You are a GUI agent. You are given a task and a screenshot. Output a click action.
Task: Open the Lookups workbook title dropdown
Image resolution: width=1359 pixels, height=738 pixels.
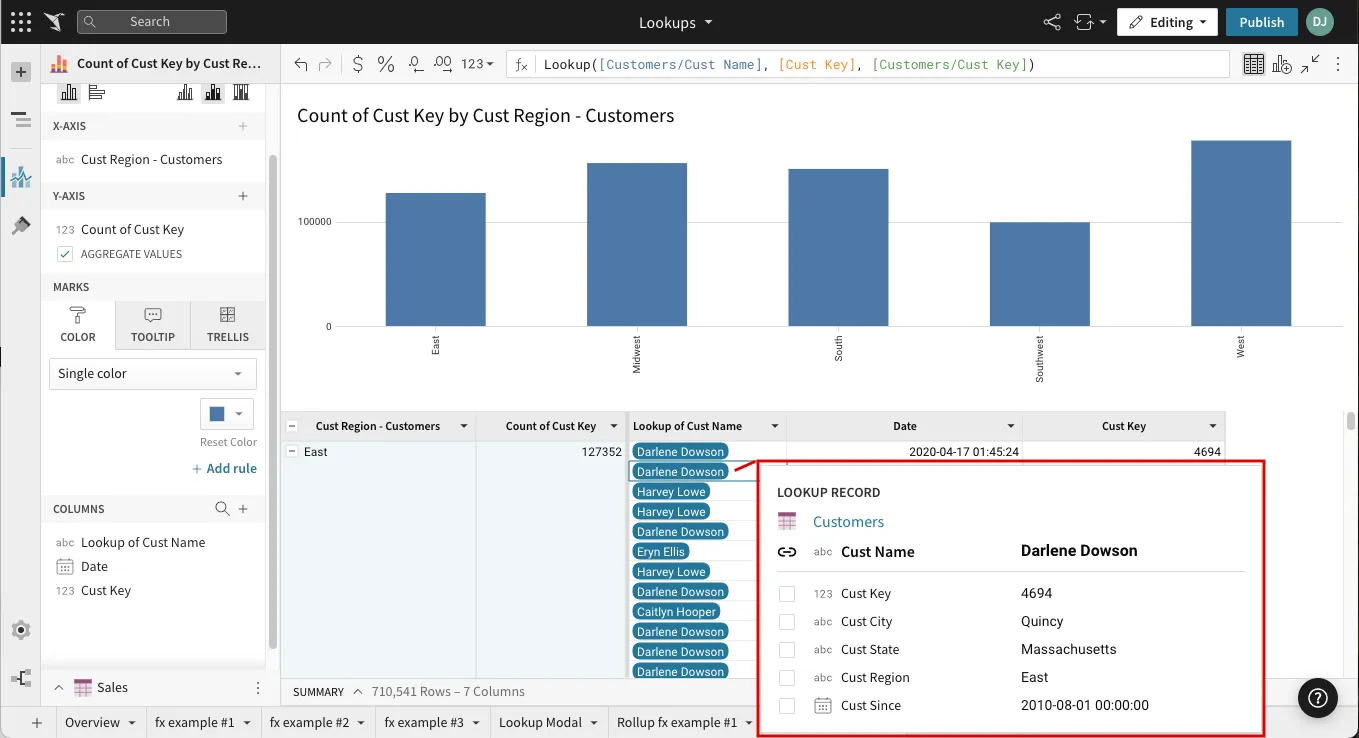[x=676, y=22]
